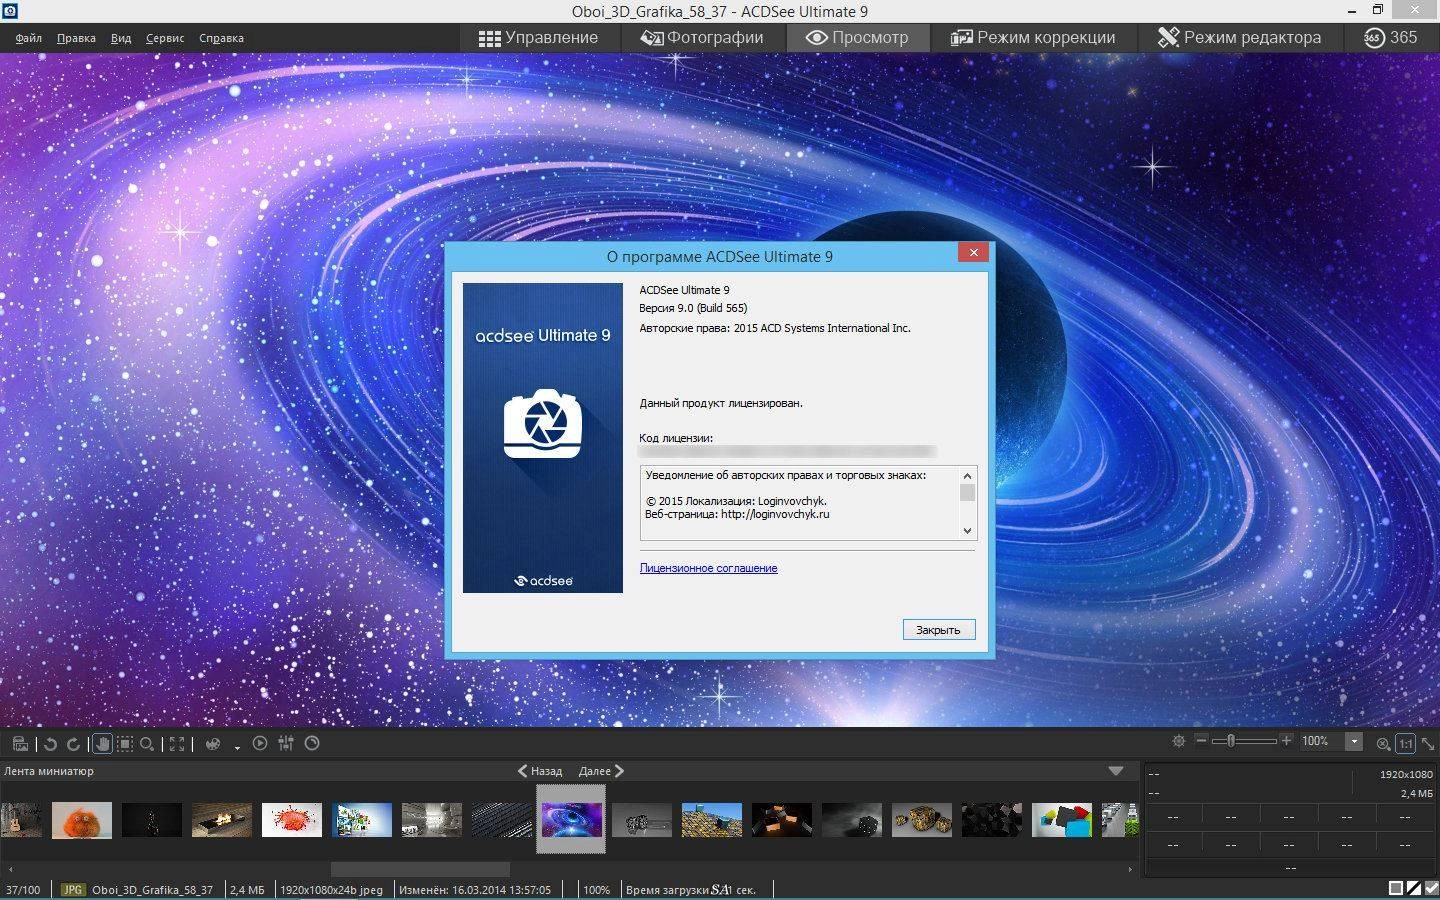The width and height of the screenshot is (1440, 900).
Task: Click the navigator crosshair icon
Action: [x=1179, y=741]
